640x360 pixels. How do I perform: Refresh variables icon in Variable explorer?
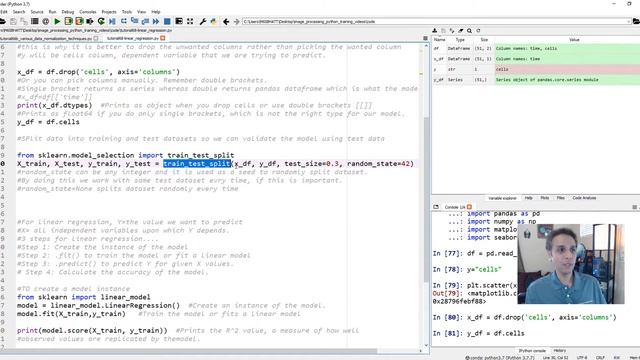point(478,31)
